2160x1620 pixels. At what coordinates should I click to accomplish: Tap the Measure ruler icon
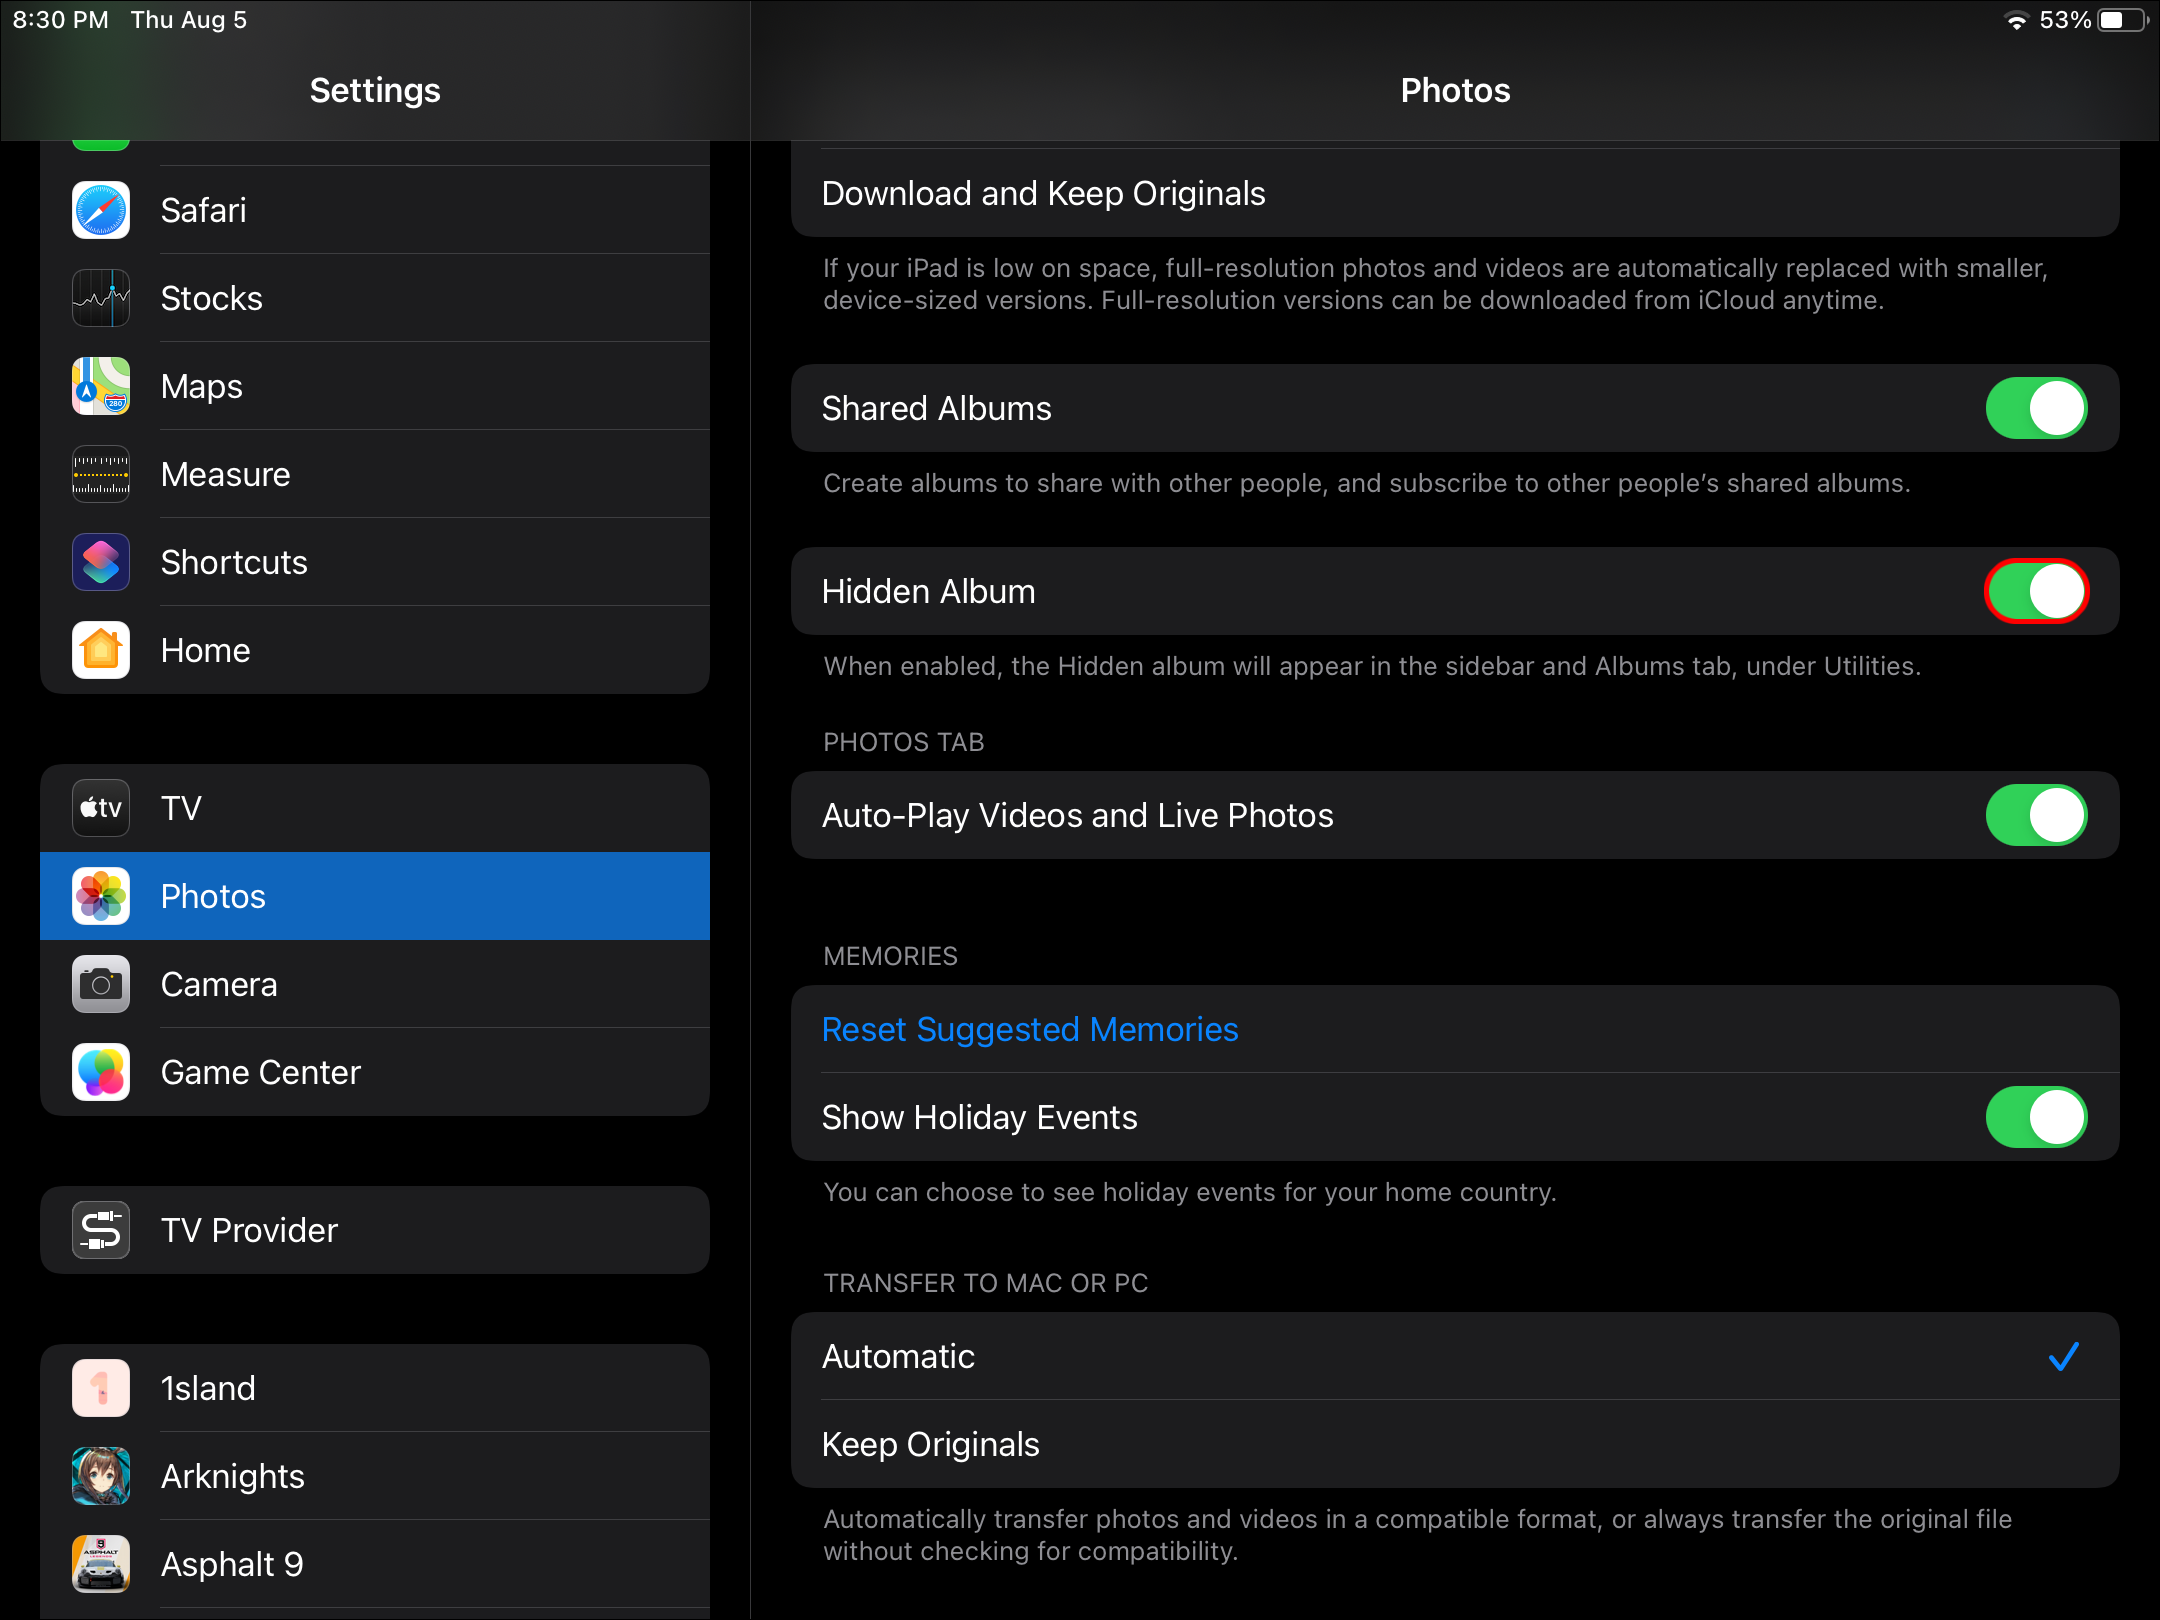(101, 474)
